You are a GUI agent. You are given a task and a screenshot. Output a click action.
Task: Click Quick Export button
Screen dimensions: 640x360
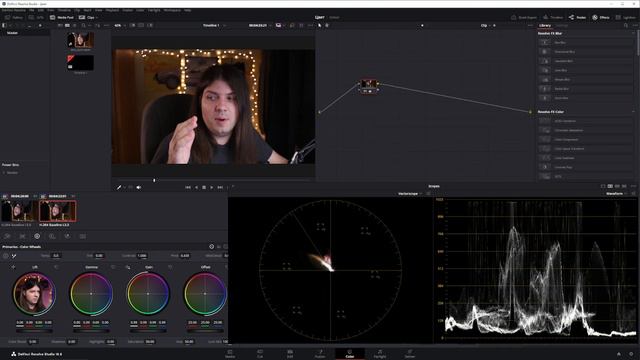click(524, 18)
